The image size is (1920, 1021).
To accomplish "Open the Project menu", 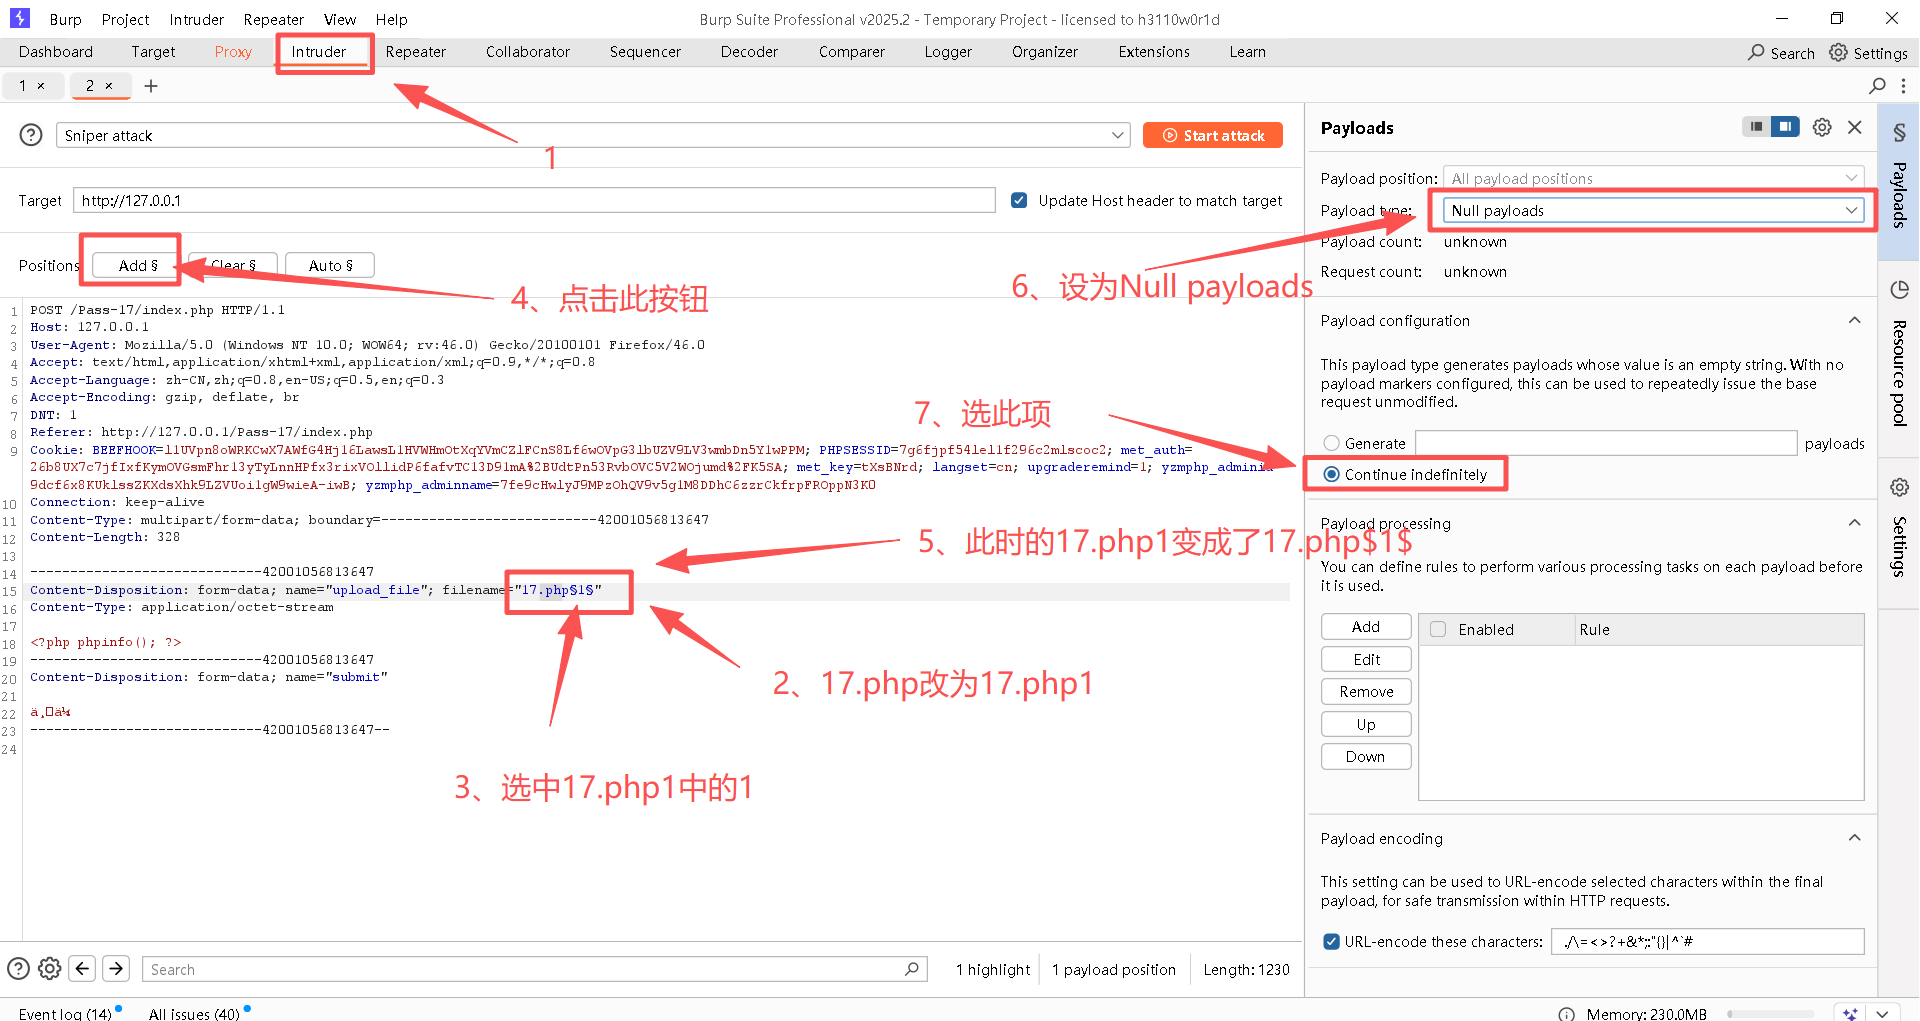I will 125,19.
